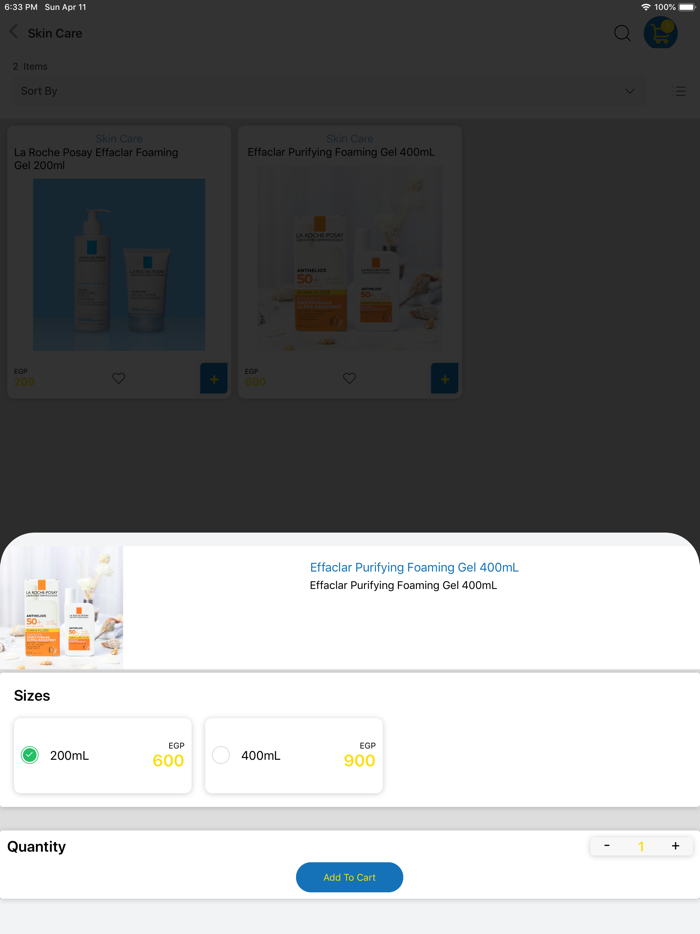
Task: Open the Effaclar 400mL card product image
Action: point(350,258)
